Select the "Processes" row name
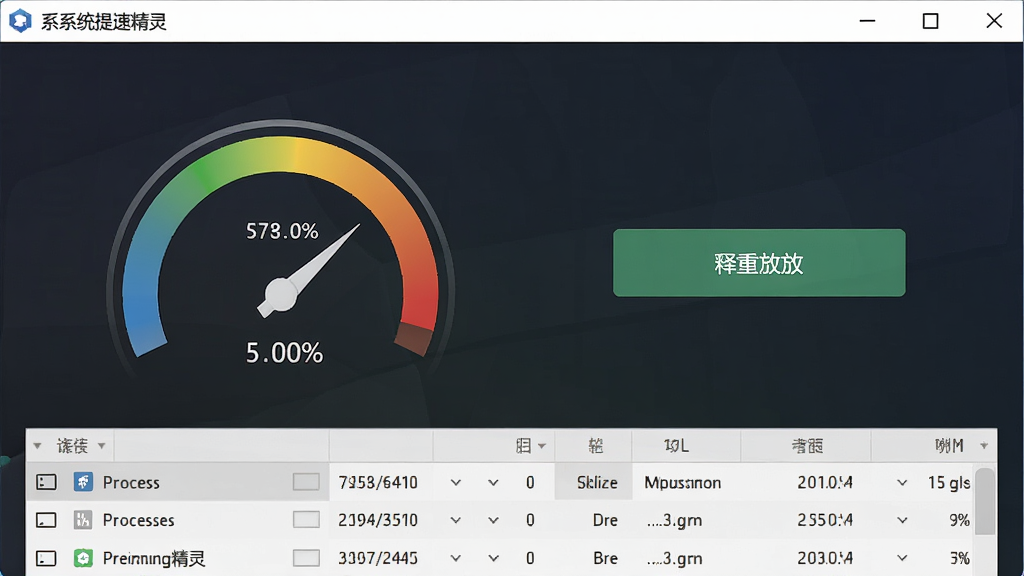Viewport: 1024px width, 576px height. 138,520
